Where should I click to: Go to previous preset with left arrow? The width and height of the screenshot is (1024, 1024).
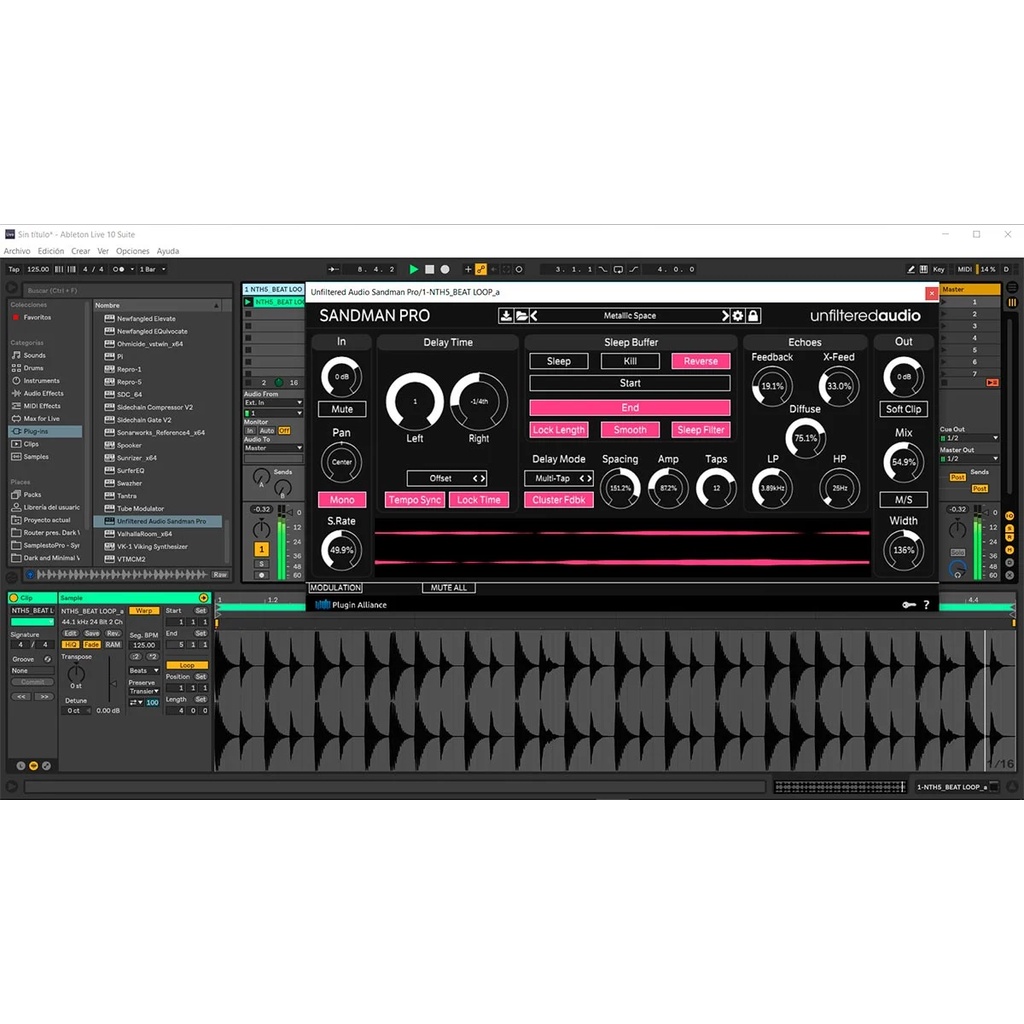pyautogui.click(x=534, y=316)
